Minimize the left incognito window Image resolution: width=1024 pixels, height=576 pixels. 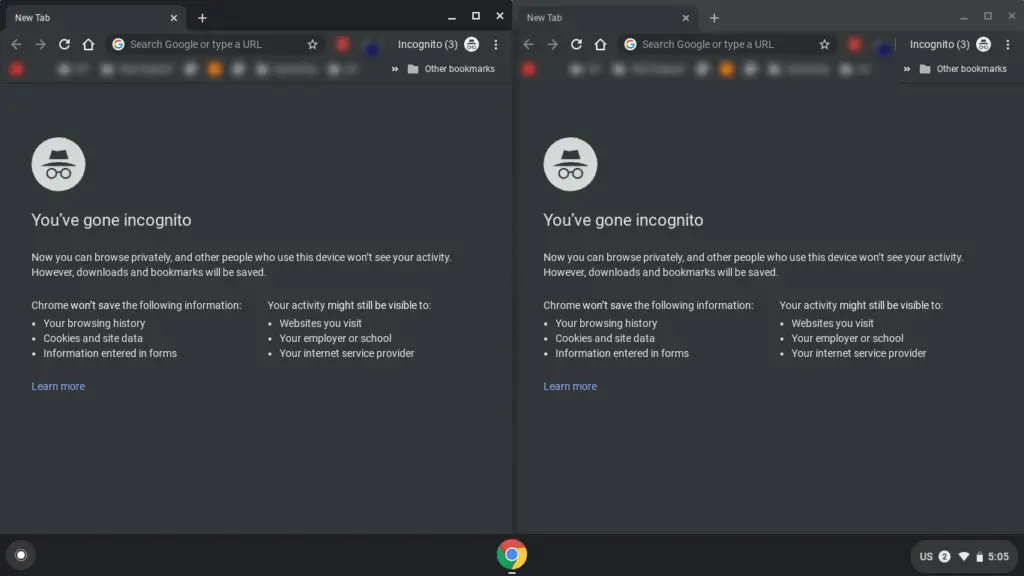coord(452,18)
